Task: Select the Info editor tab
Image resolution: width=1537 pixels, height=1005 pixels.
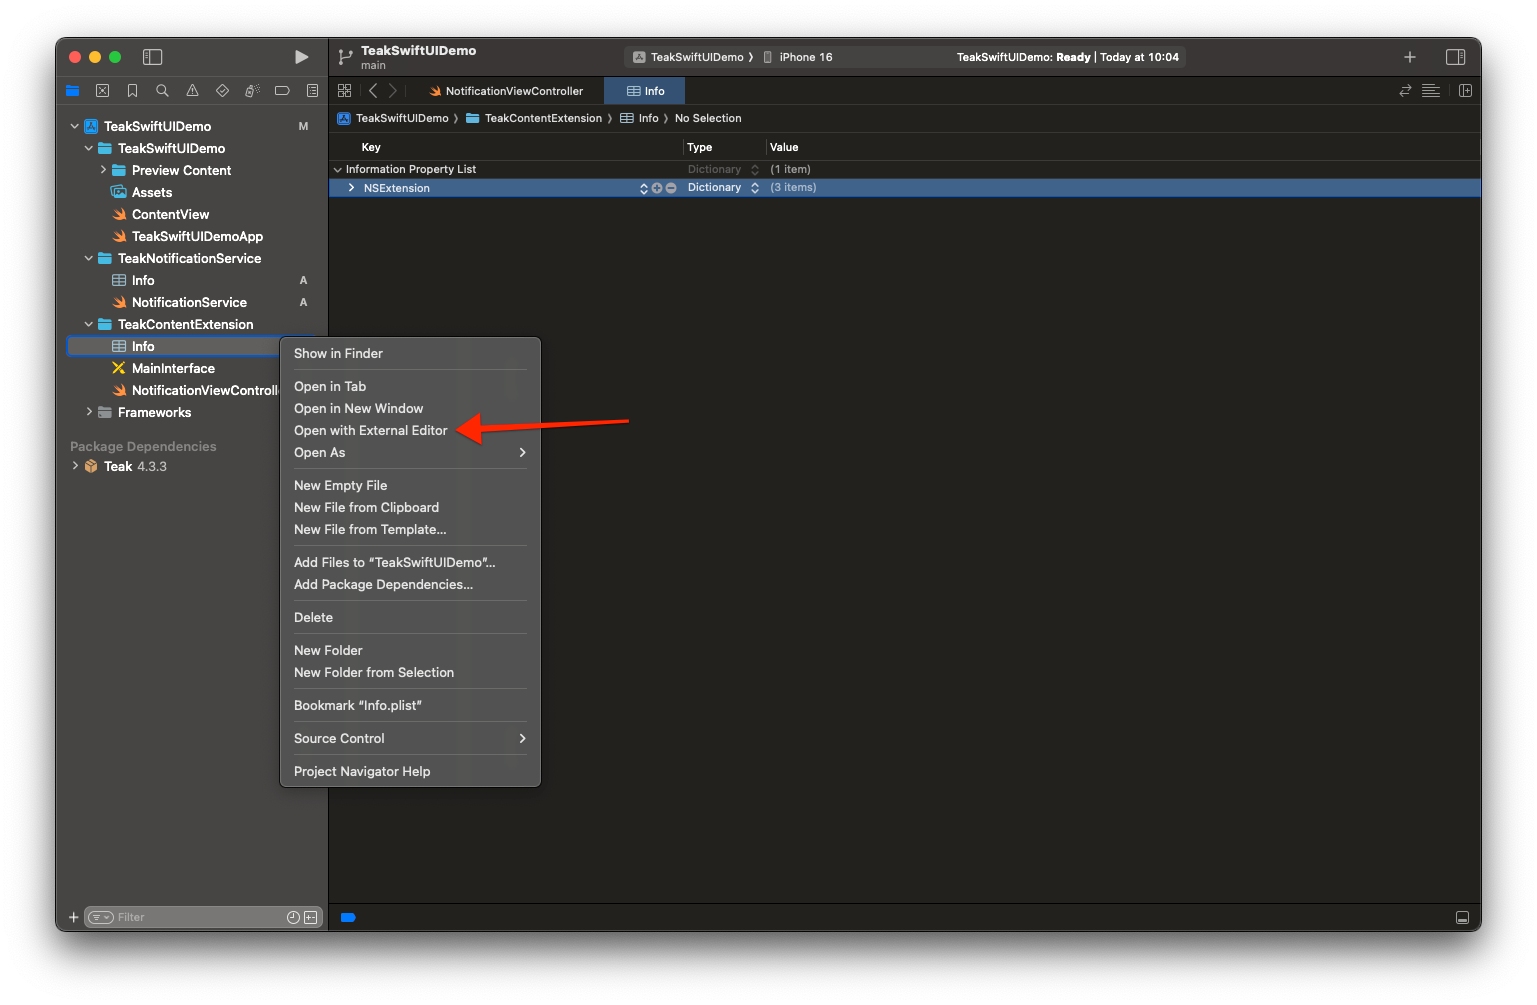Action: click(x=645, y=91)
